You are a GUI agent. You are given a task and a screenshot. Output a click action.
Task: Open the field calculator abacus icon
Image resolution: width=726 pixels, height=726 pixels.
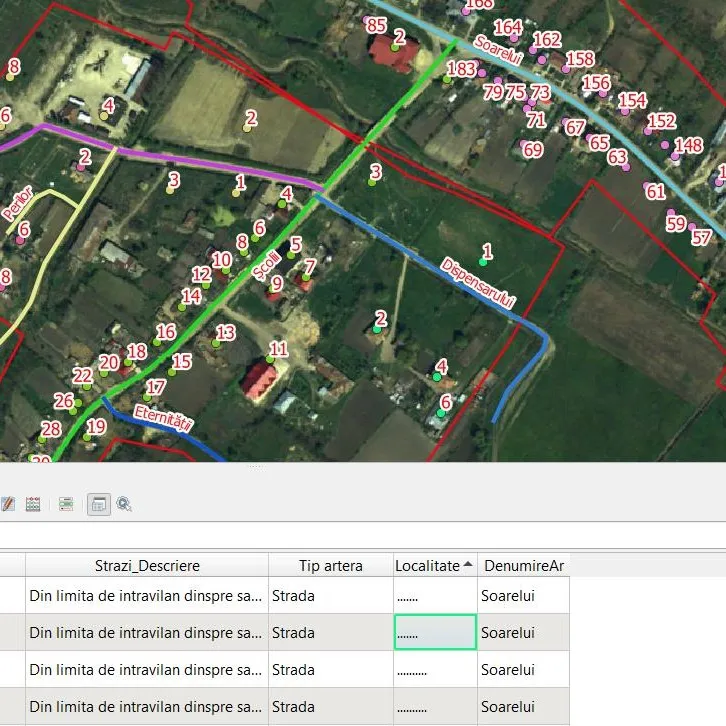click(x=33, y=504)
